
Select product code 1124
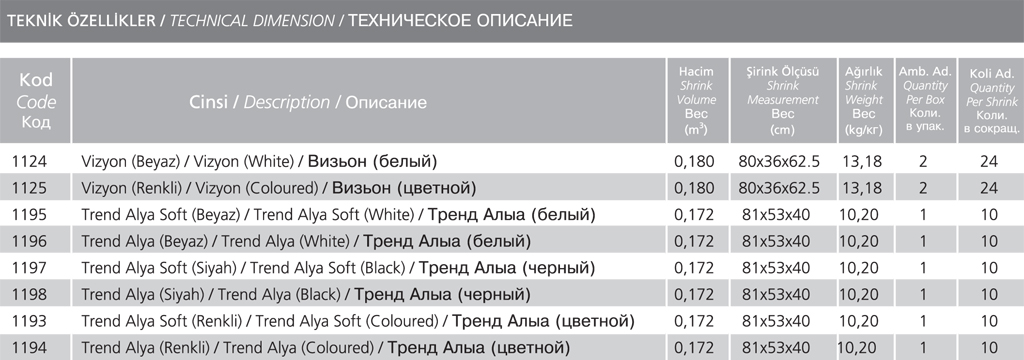29,161
